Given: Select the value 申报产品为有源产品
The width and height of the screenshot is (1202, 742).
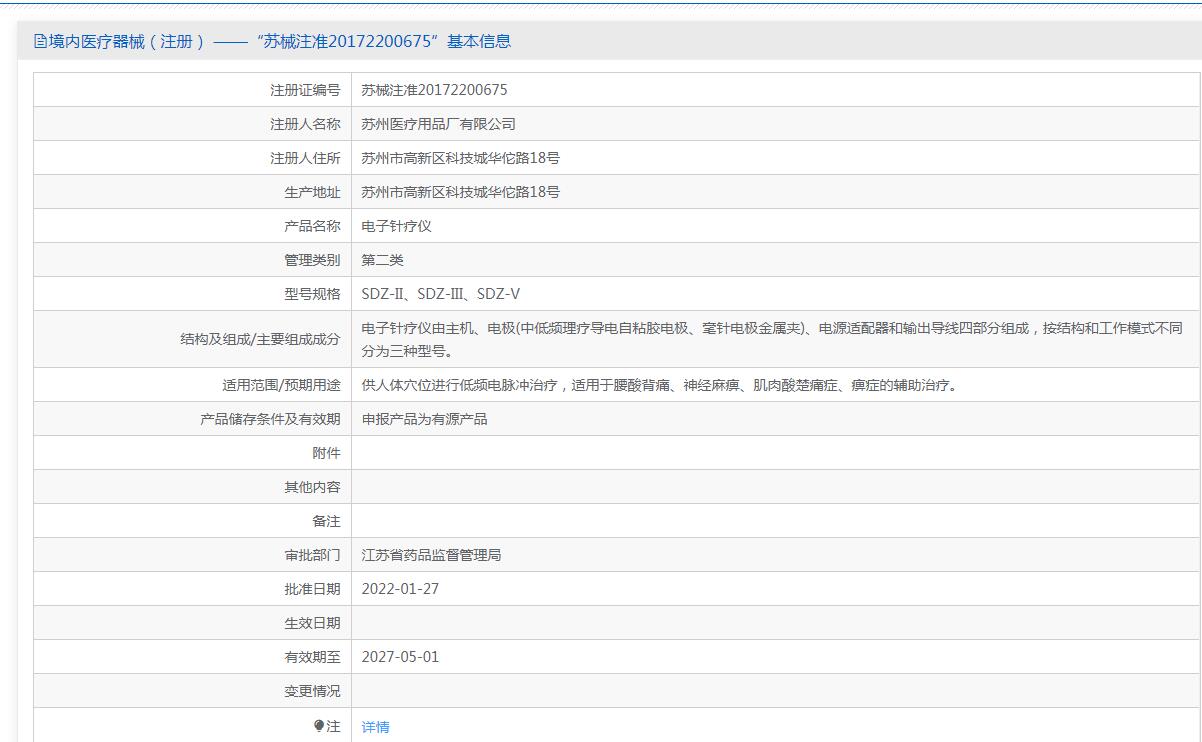Looking at the screenshot, I should click(x=424, y=419).
